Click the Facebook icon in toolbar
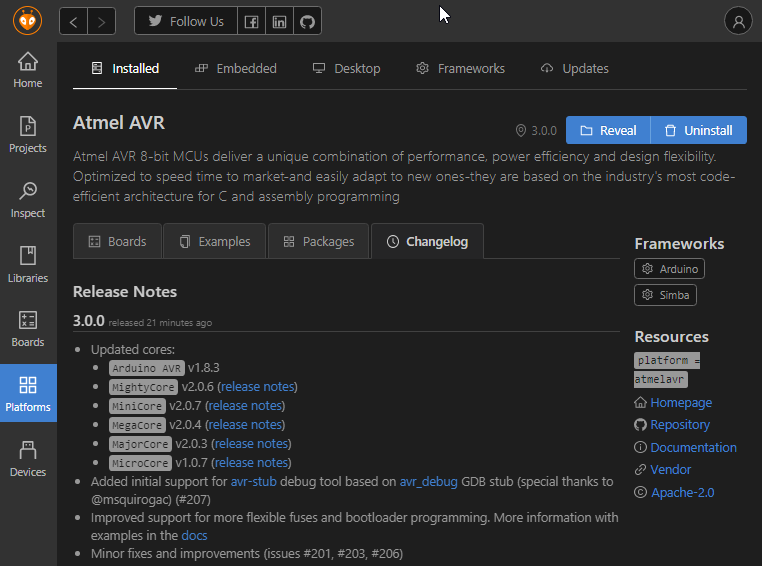The image size is (762, 566). click(x=252, y=21)
